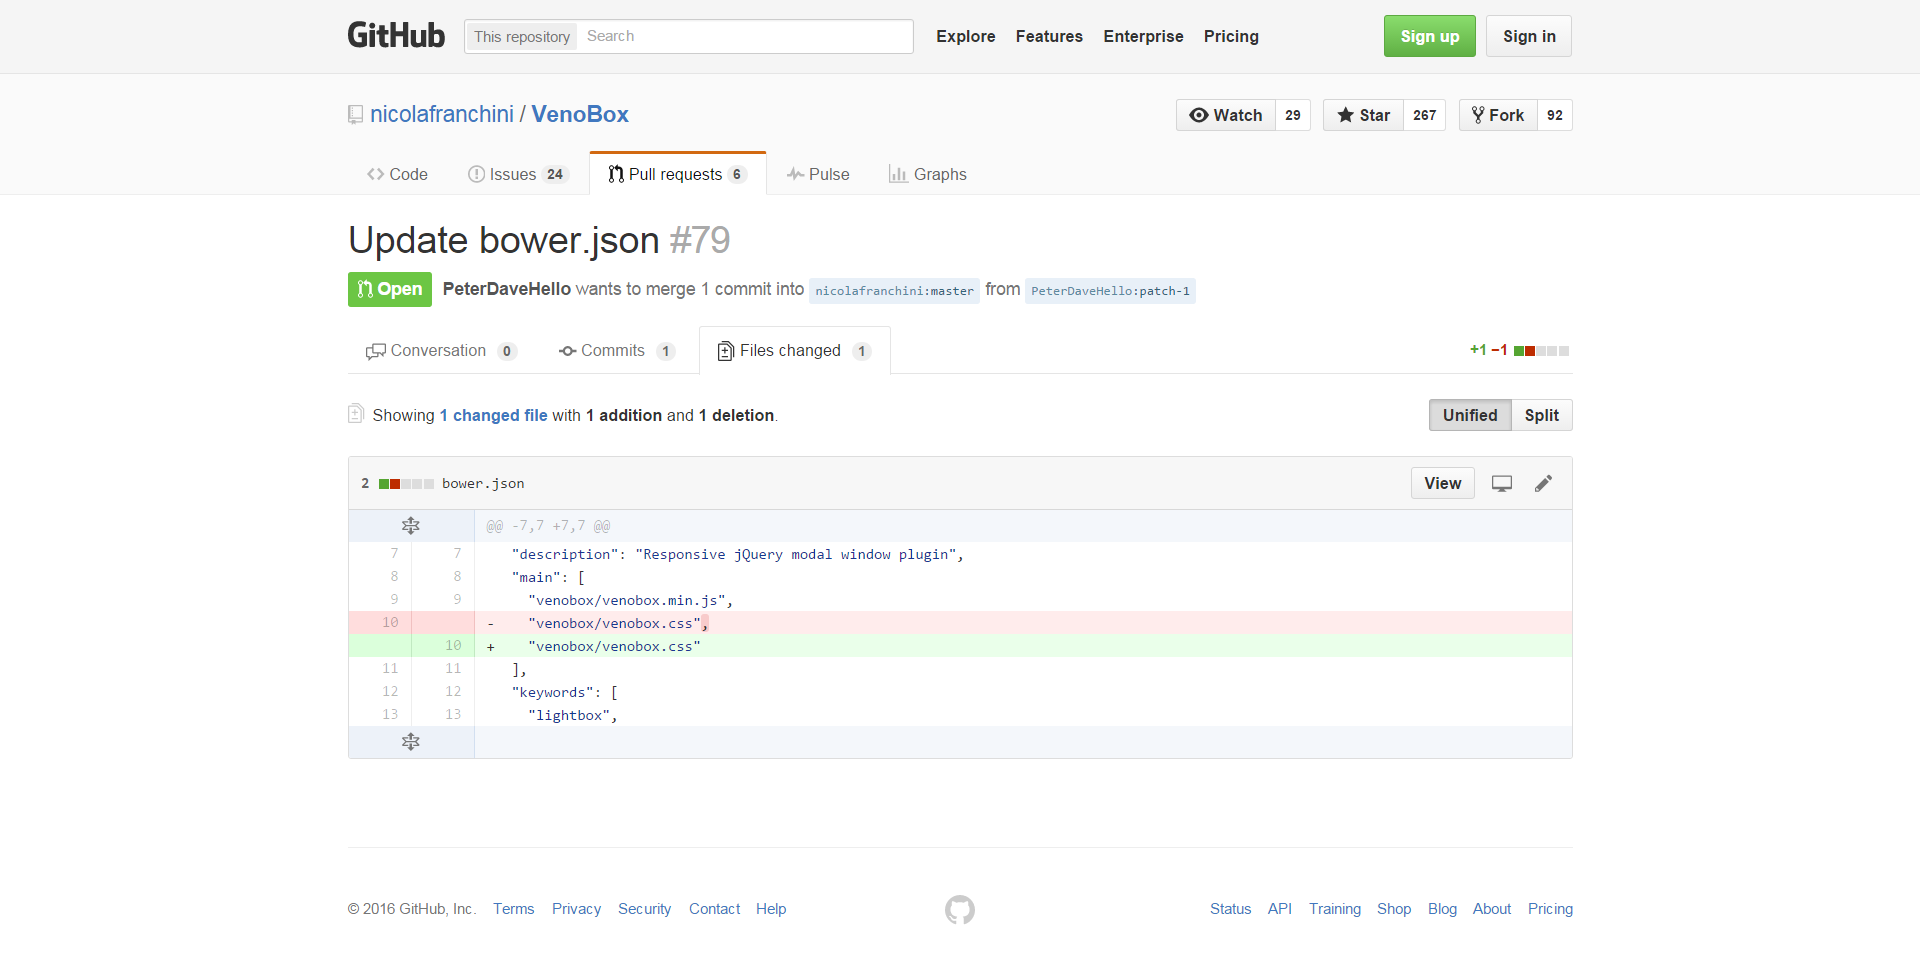Open the VenoBox repository link
1920x970 pixels.
[580, 114]
